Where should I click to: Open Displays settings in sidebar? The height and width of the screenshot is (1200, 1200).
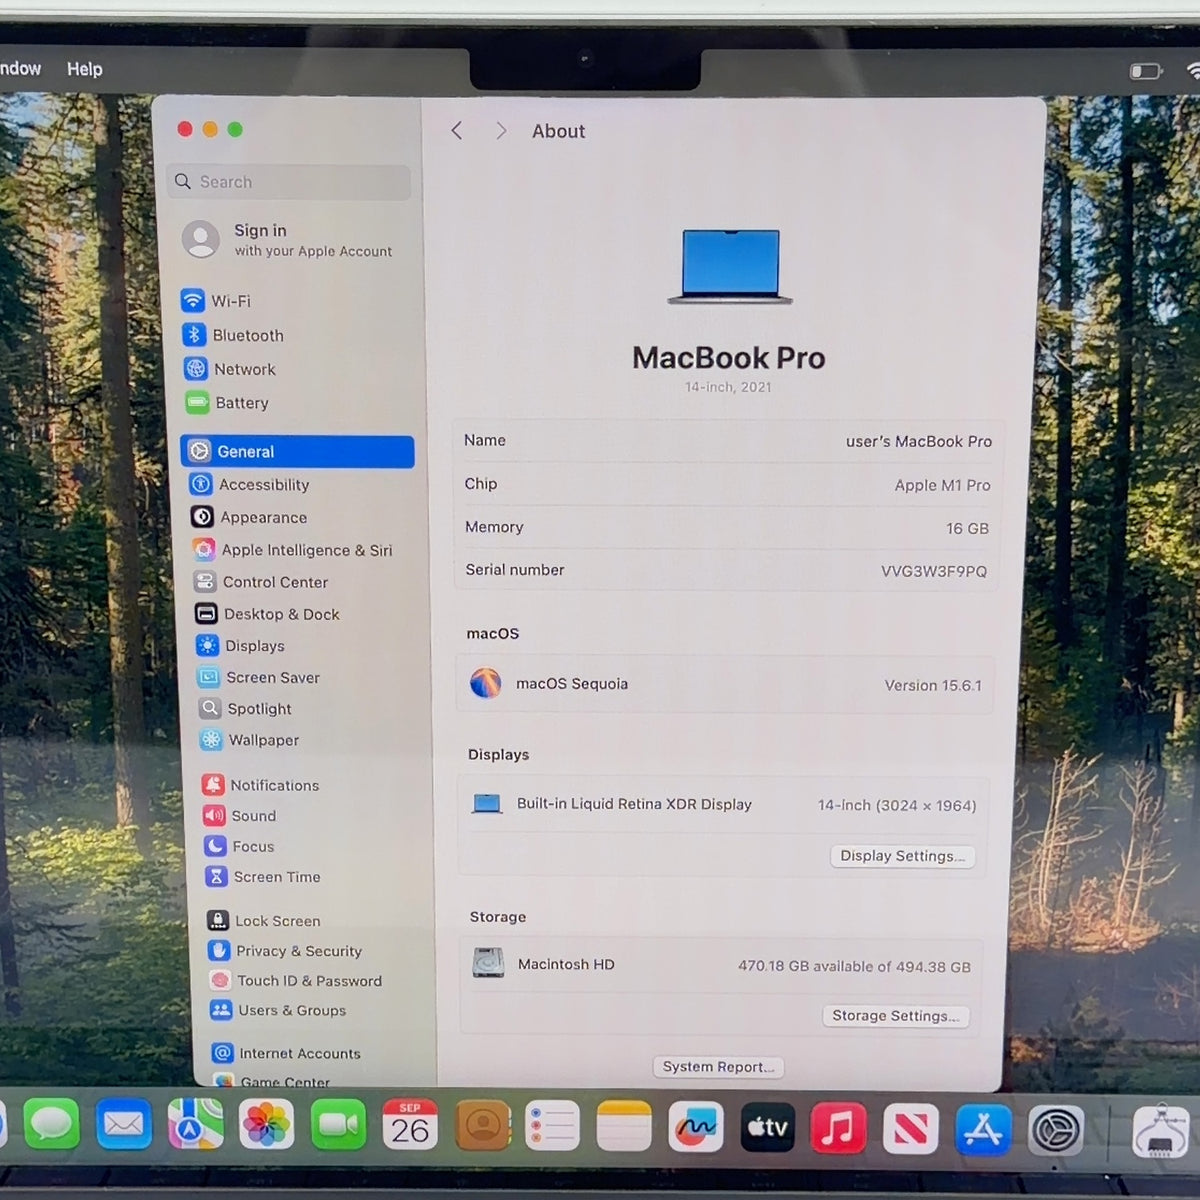pos(240,646)
